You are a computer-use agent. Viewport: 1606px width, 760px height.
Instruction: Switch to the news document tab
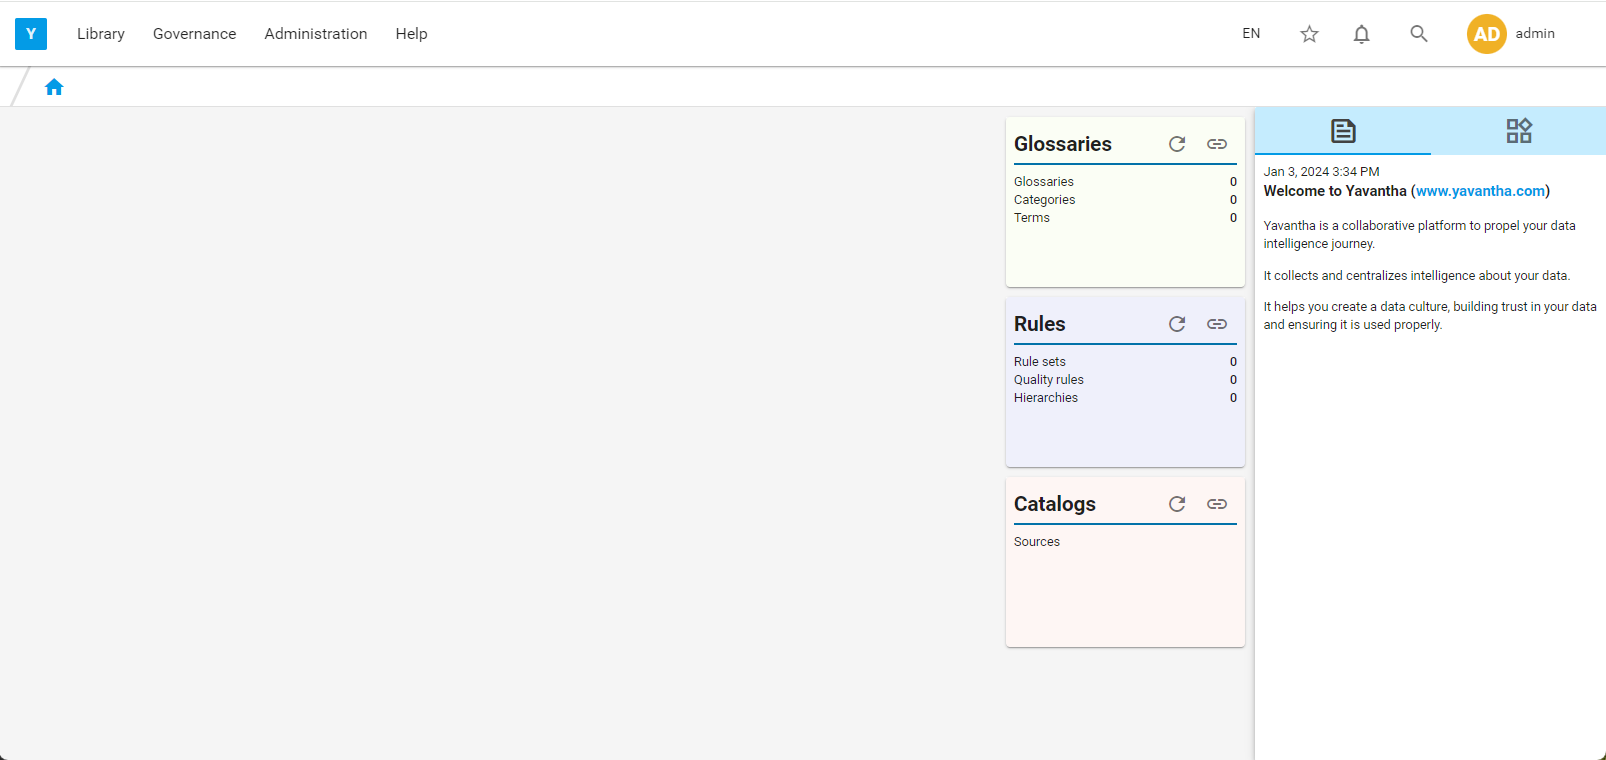(x=1343, y=131)
